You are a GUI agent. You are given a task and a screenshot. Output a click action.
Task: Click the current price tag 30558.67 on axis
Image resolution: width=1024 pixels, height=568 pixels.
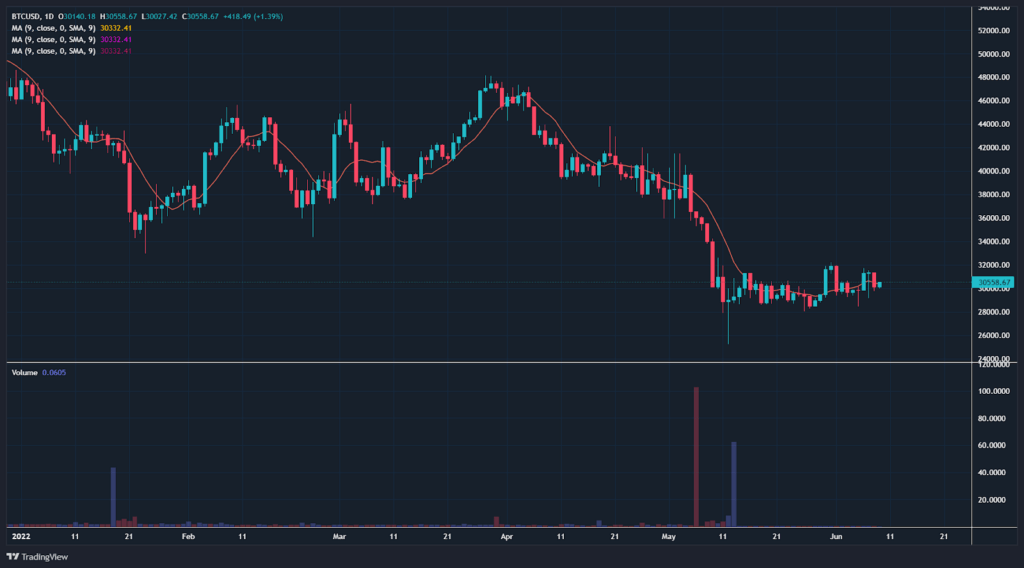click(993, 283)
